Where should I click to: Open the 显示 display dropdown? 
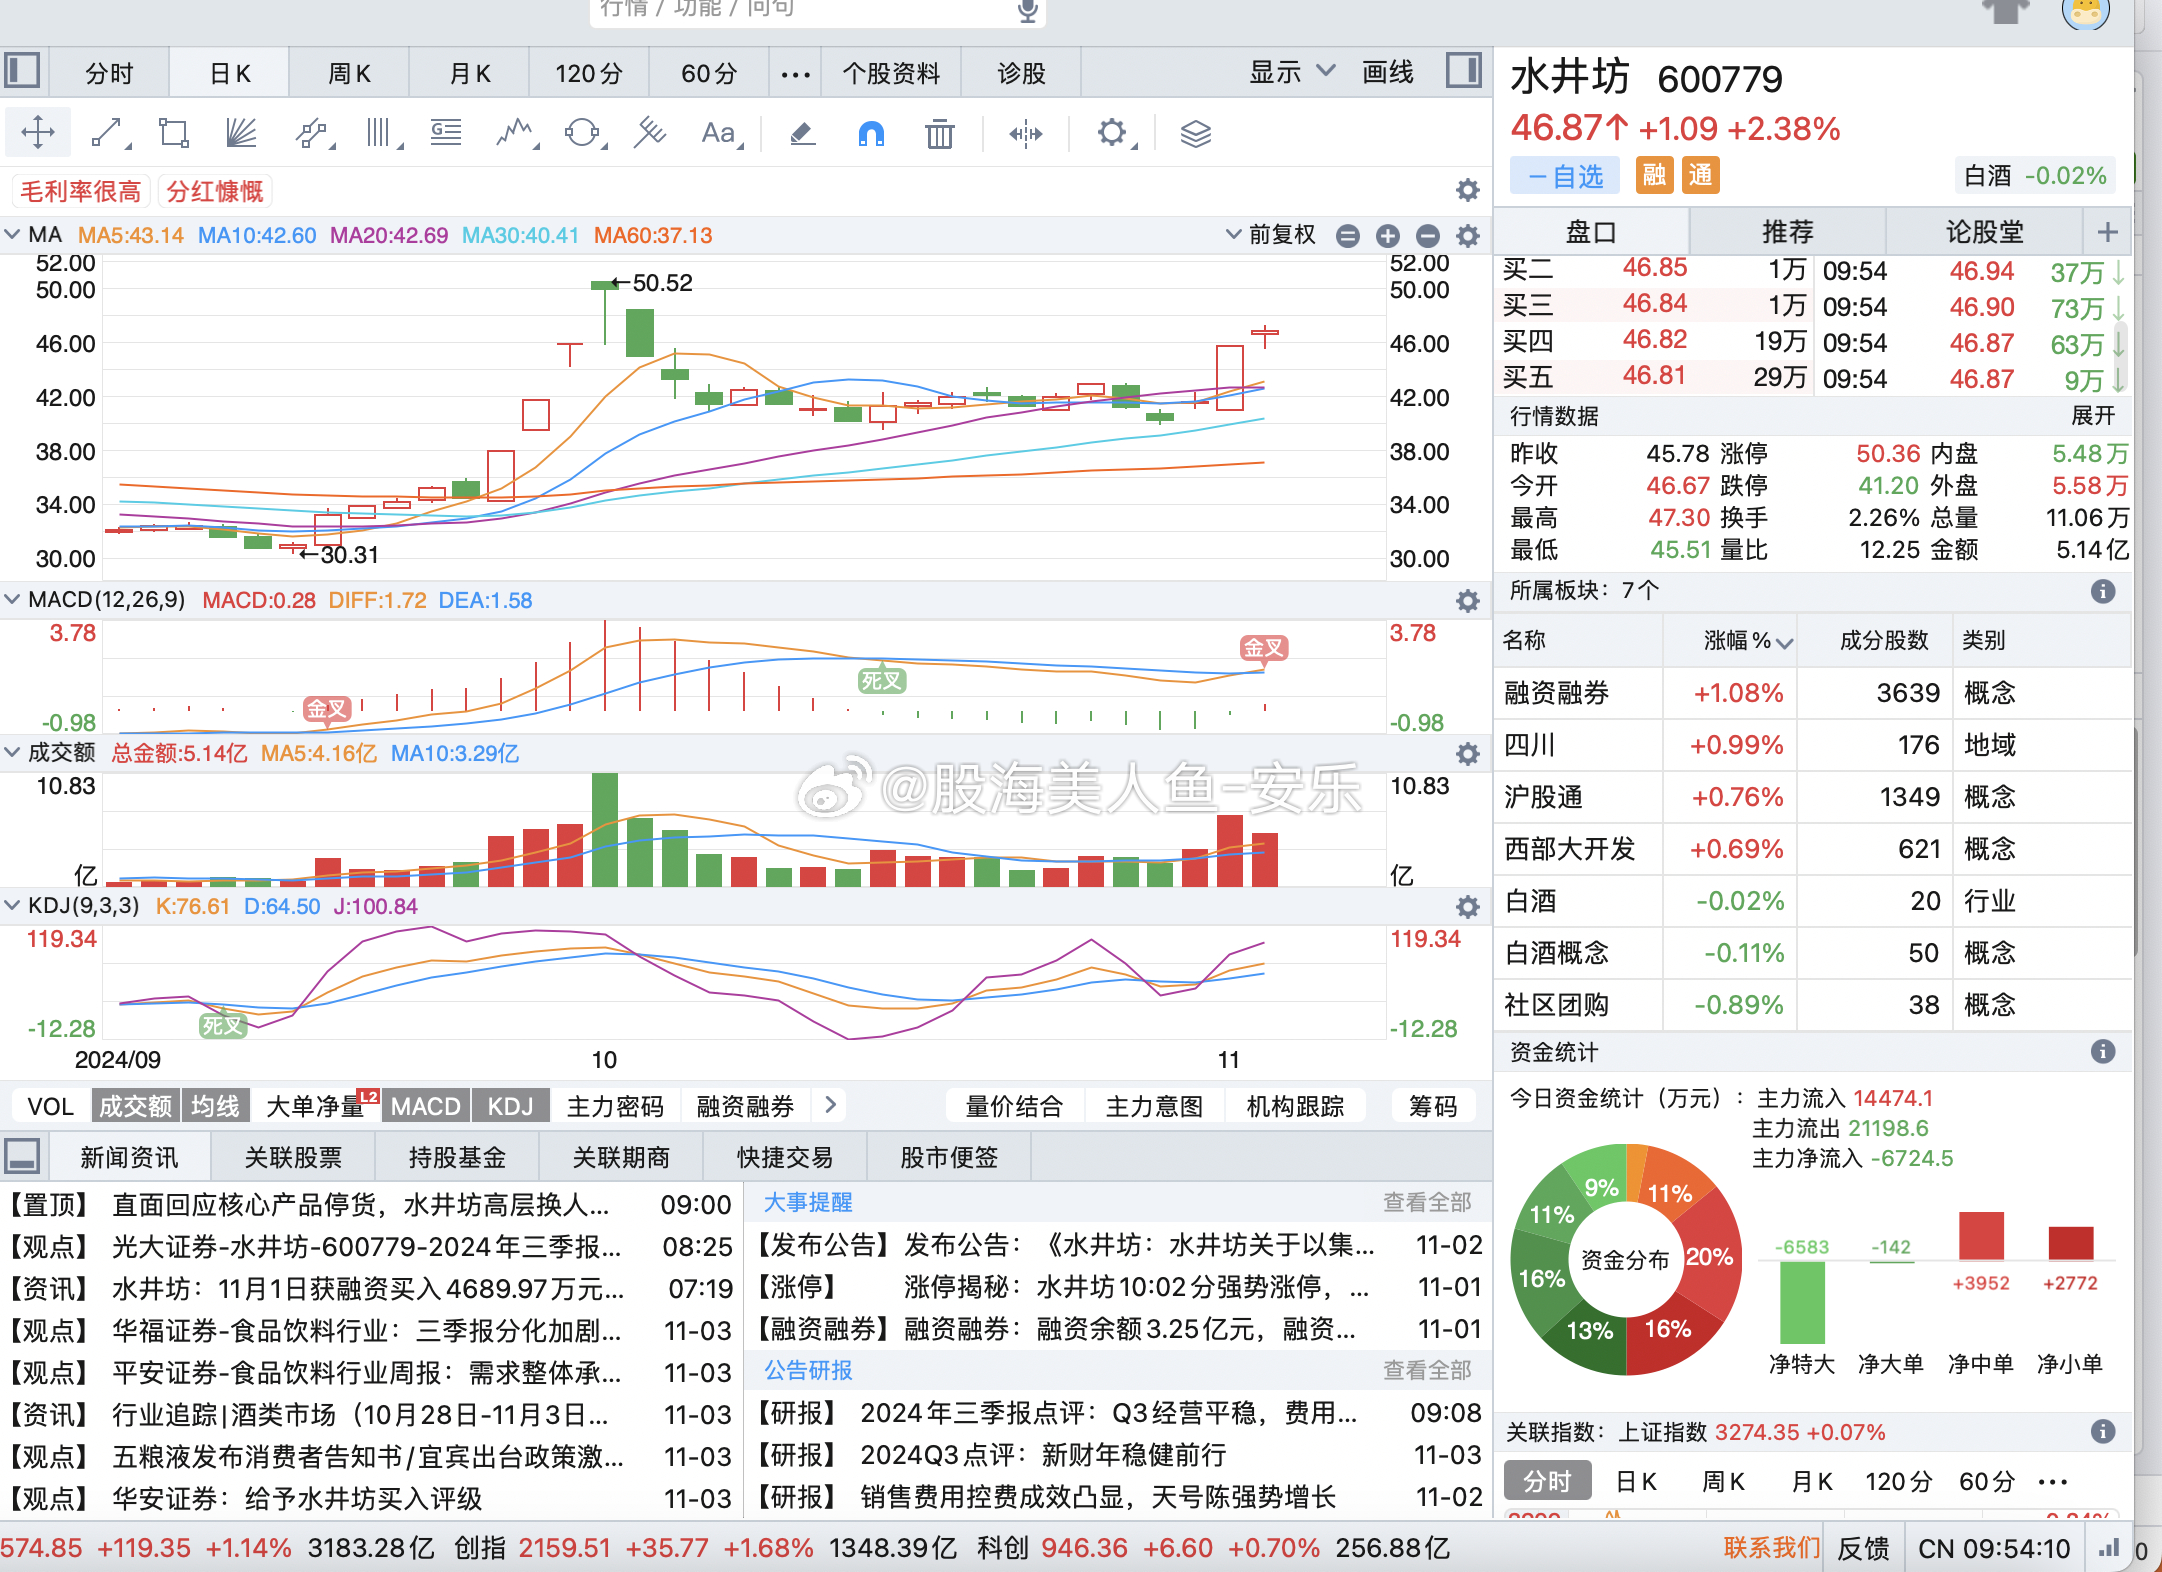pos(1292,72)
